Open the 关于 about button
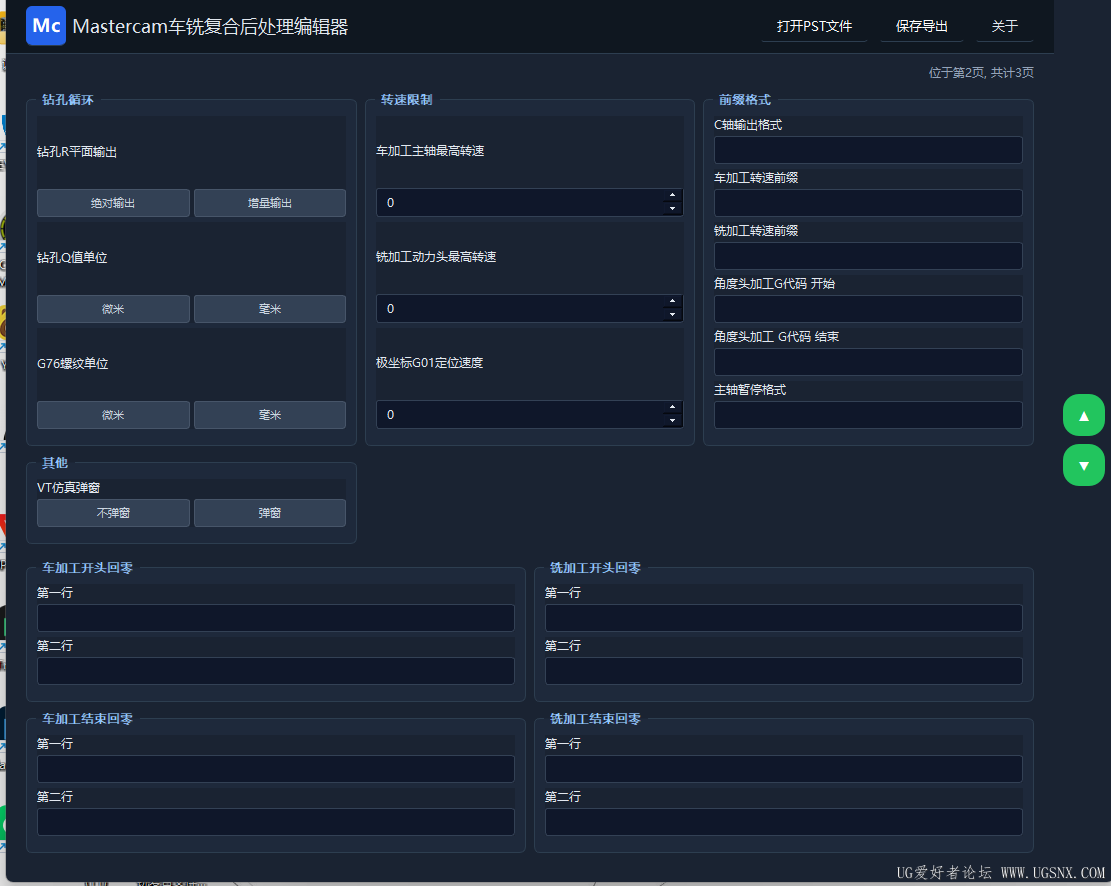 [1005, 26]
